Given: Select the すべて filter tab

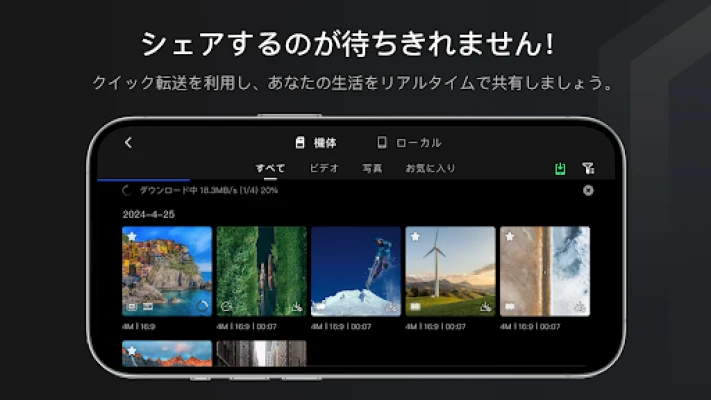Looking at the screenshot, I should [x=270, y=168].
